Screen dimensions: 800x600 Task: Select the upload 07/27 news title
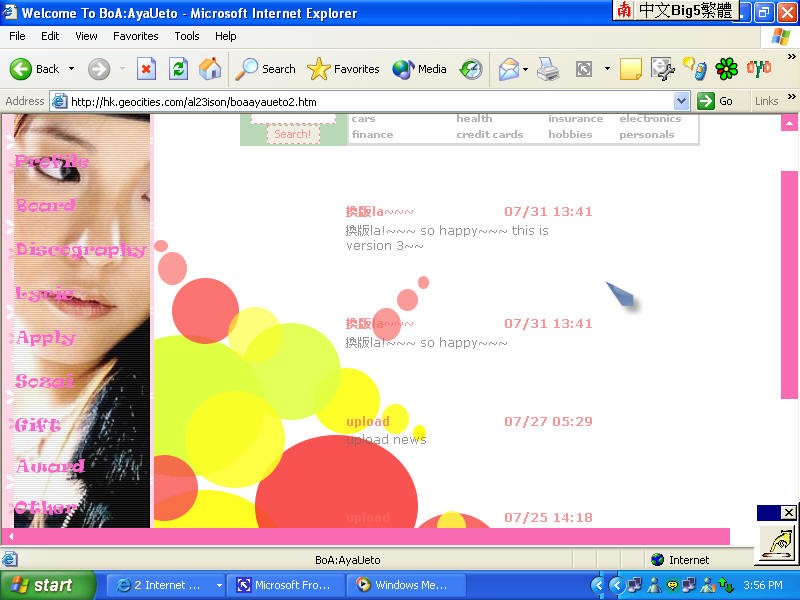[368, 421]
